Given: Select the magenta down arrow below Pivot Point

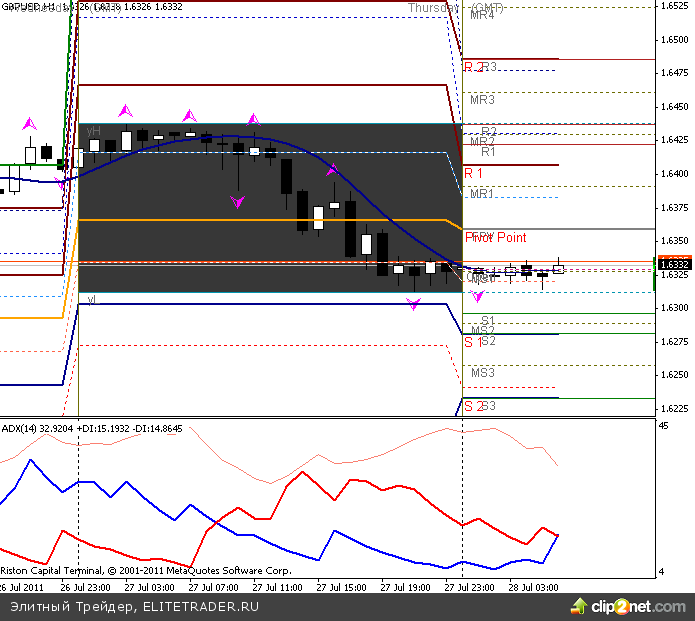Looking at the screenshot, I should coord(477,297).
